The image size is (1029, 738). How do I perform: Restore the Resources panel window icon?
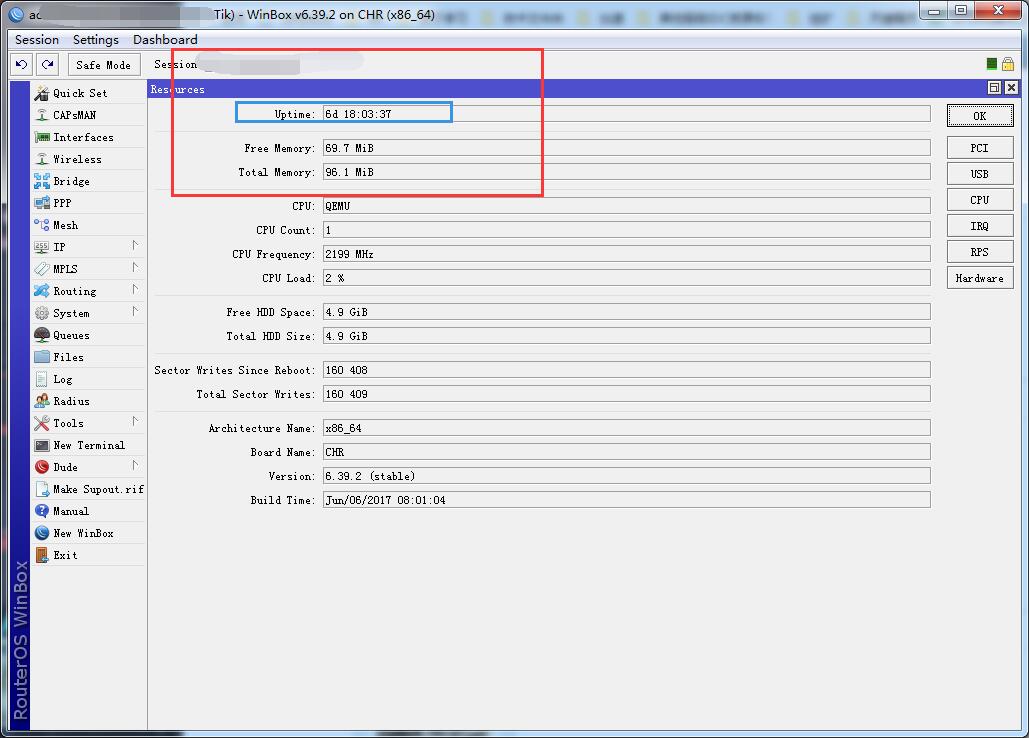(995, 88)
